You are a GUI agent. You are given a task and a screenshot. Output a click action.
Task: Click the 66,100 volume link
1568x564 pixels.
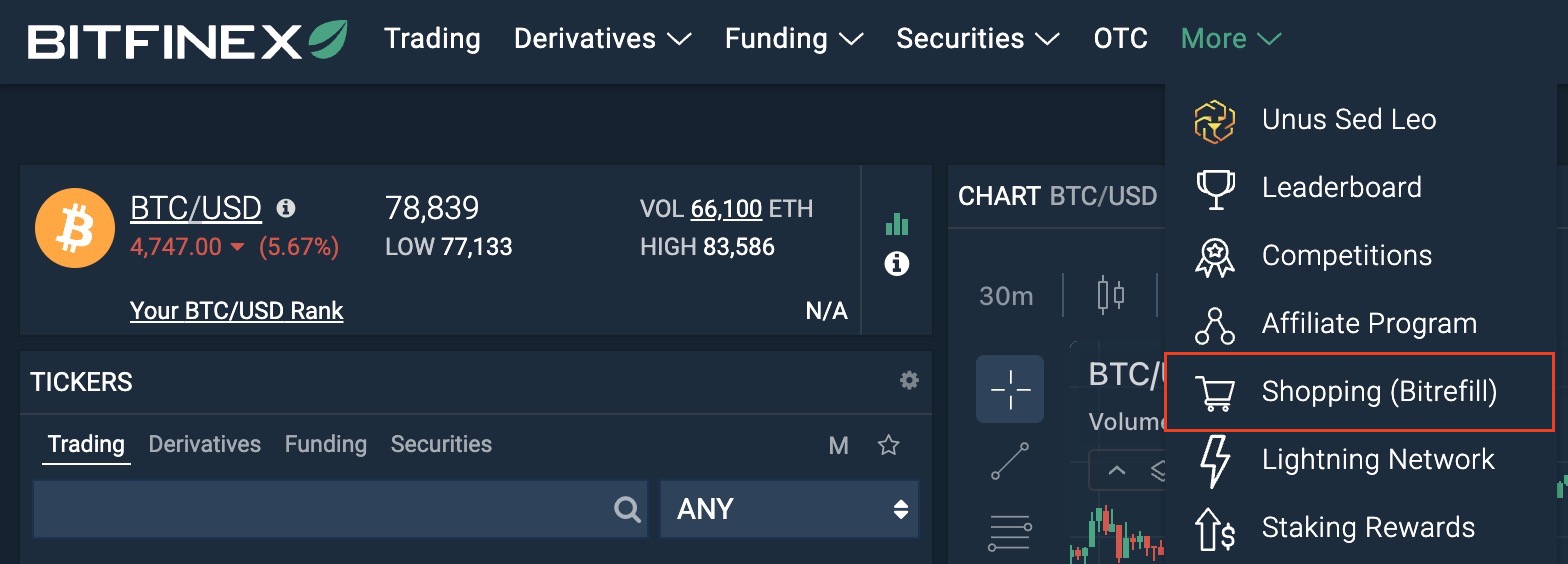pos(727,209)
